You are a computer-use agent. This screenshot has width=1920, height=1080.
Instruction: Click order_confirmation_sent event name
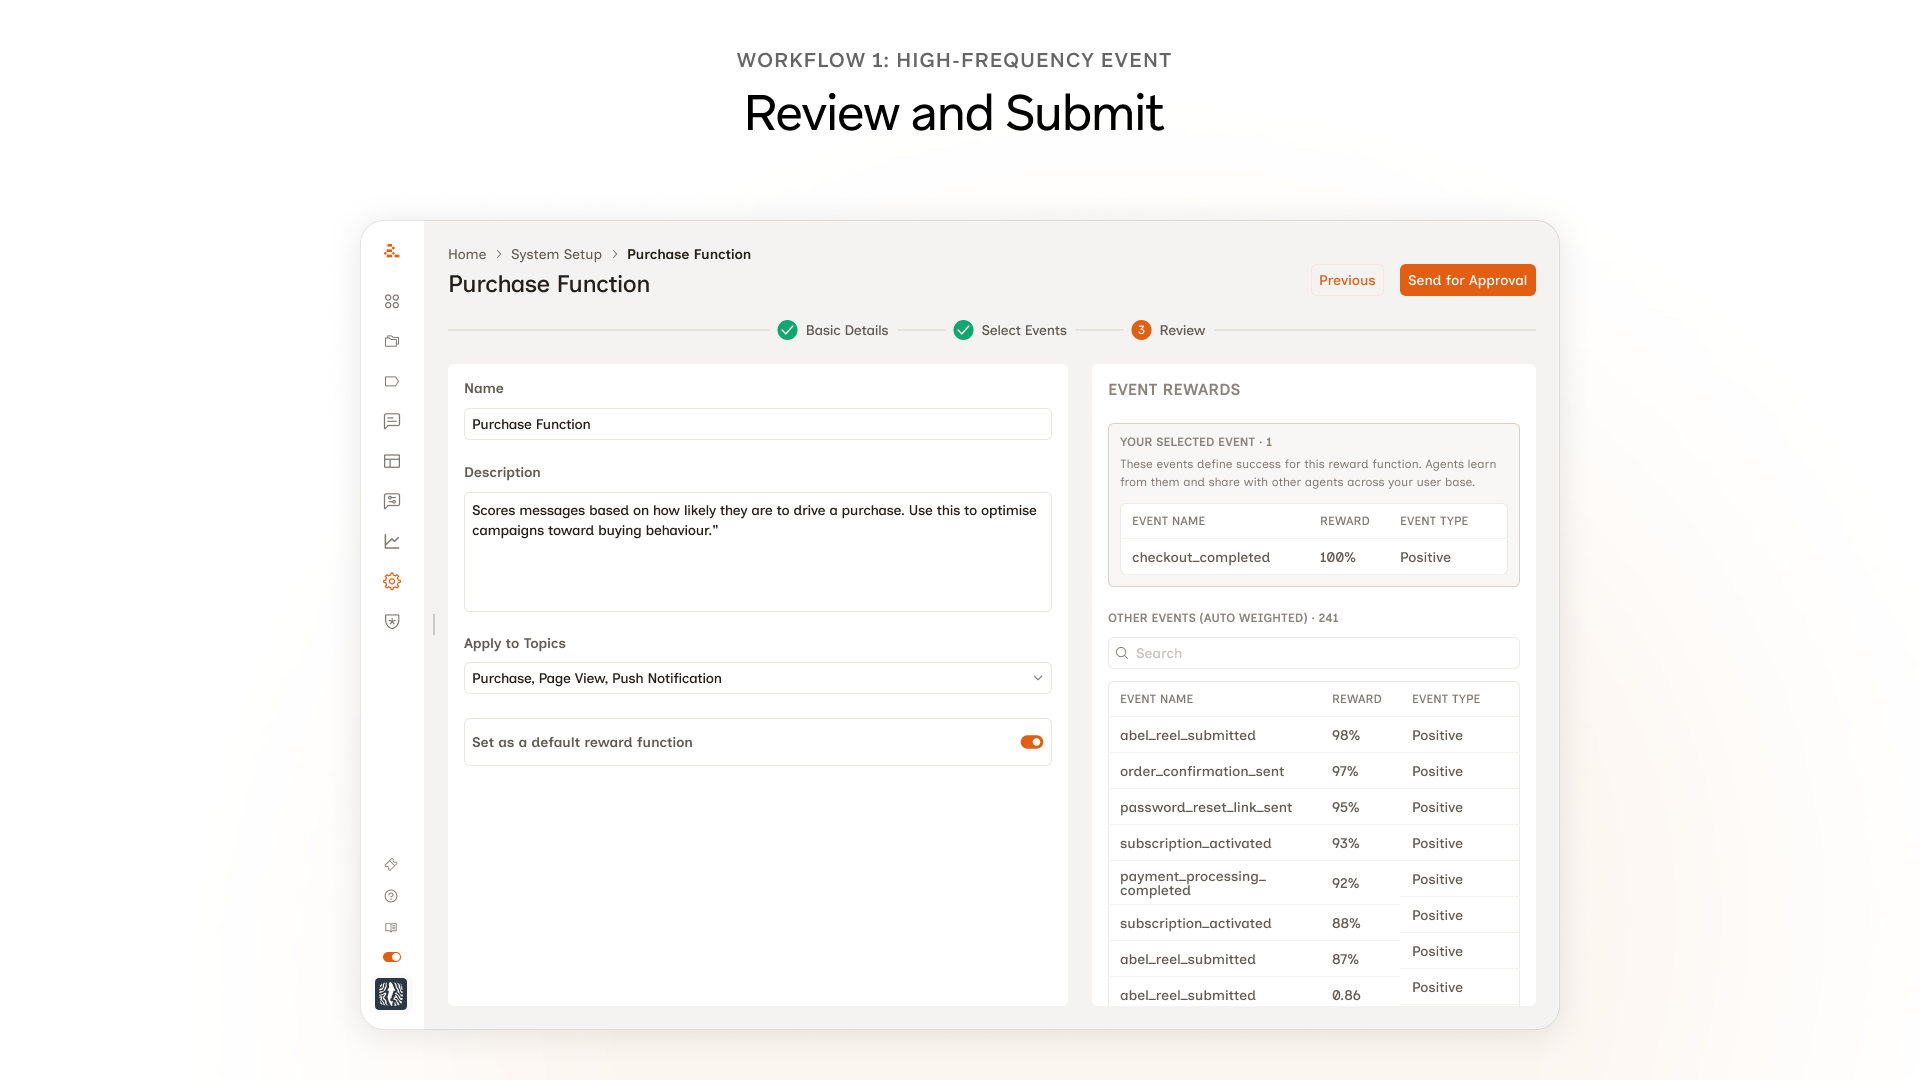tap(1202, 771)
